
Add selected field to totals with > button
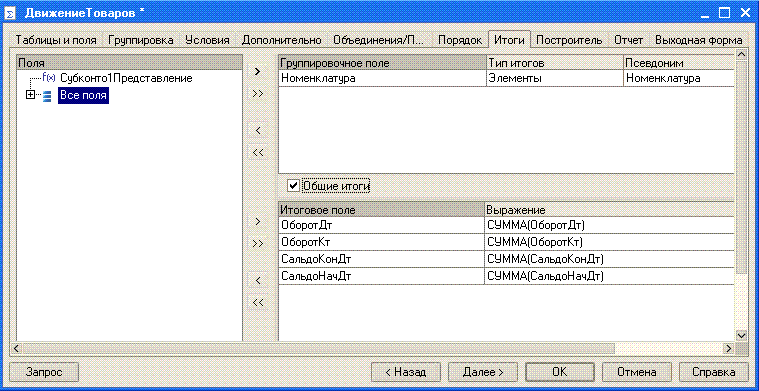click(258, 221)
